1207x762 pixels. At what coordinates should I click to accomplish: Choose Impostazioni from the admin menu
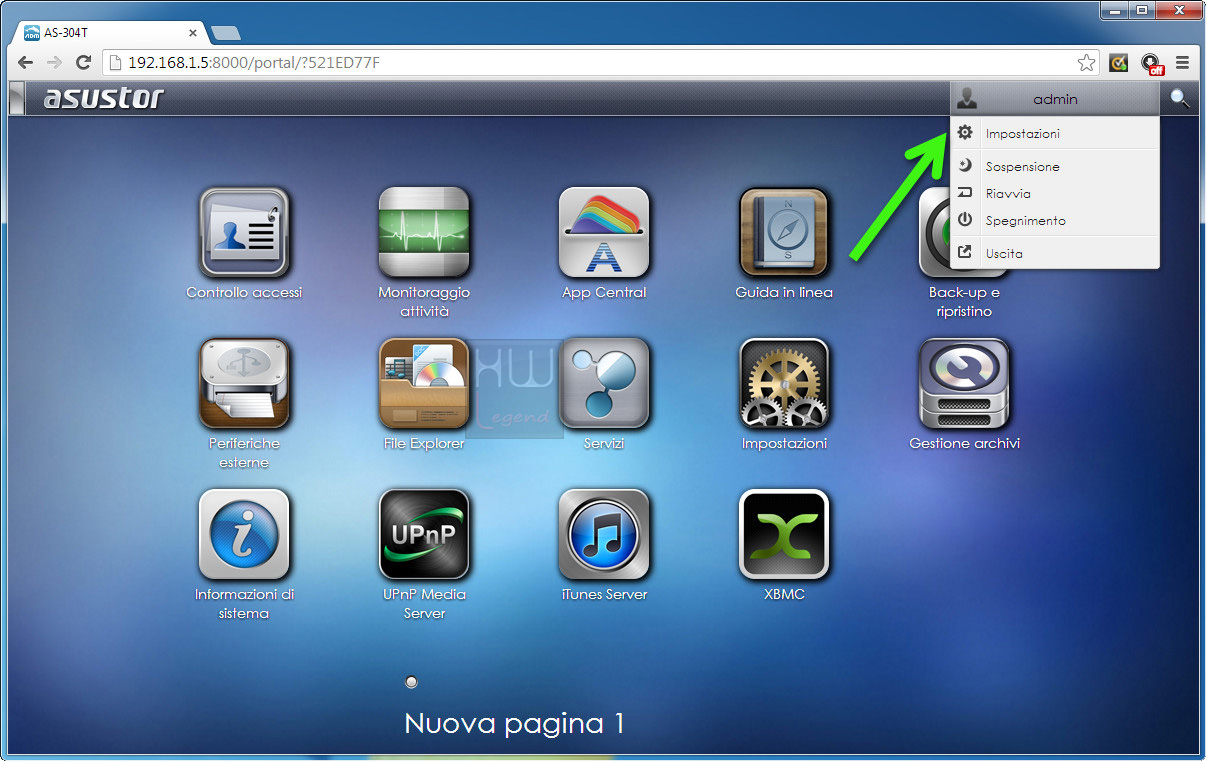[1055, 133]
